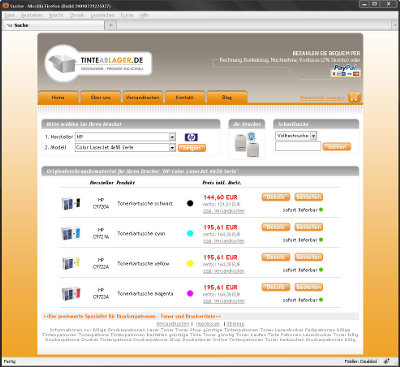The height and width of the screenshot is (367, 400).
Task: Click the search text input field
Action: click(x=298, y=146)
